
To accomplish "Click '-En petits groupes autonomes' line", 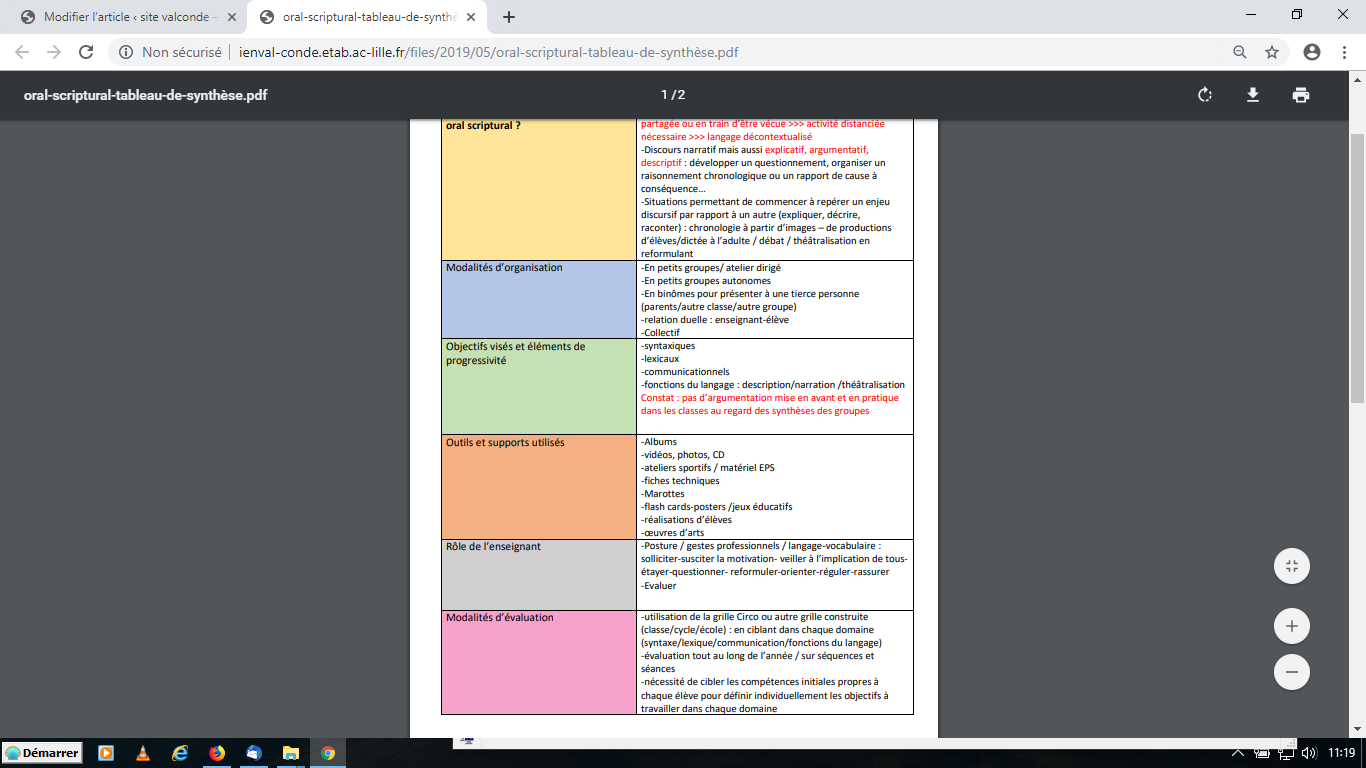I will 706,281.
